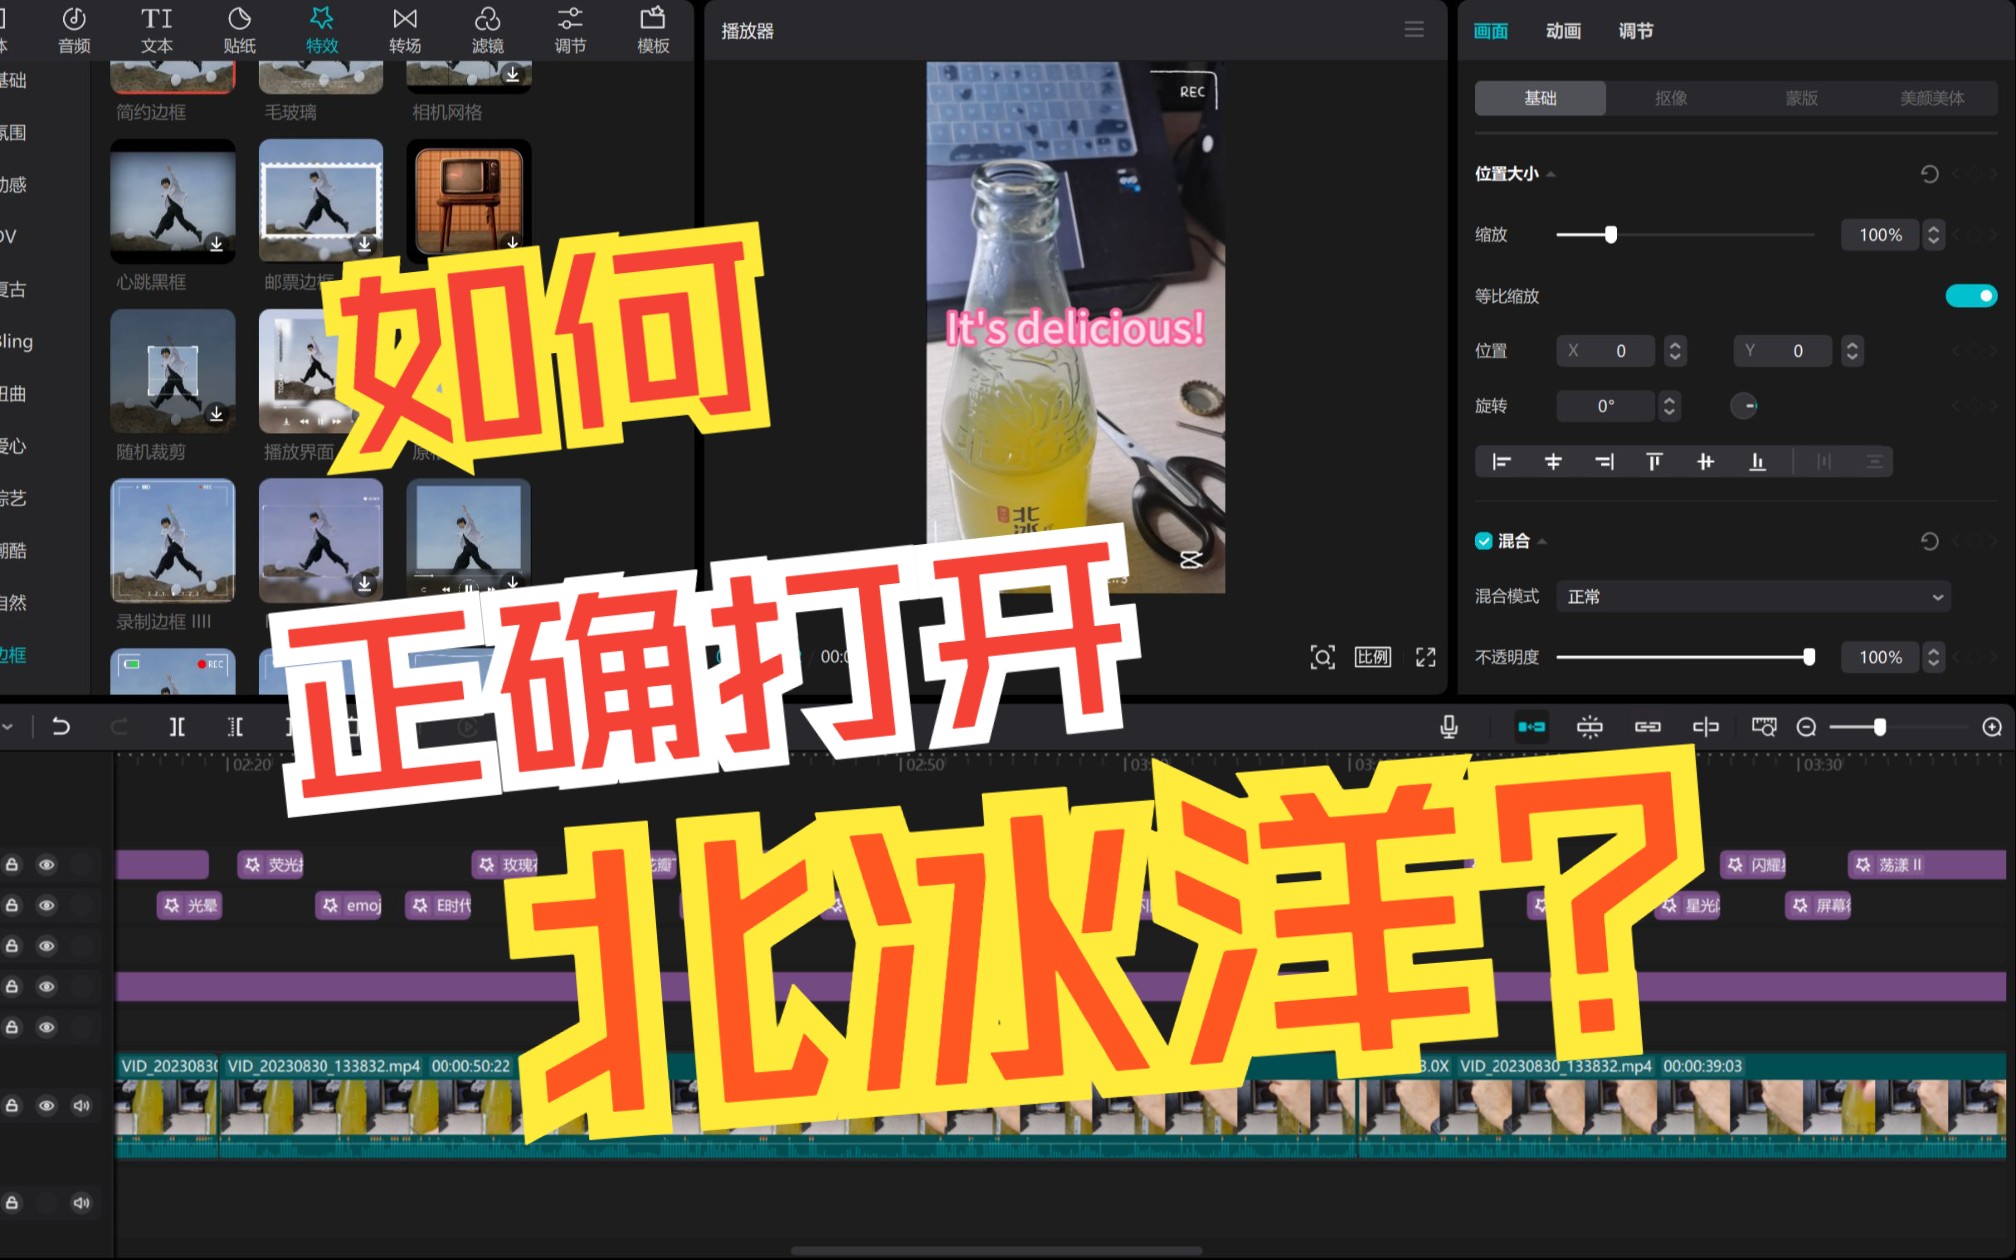Adjust the 旋转 rotation stepper arrows
Image resolution: width=2016 pixels, height=1260 pixels.
click(1669, 405)
